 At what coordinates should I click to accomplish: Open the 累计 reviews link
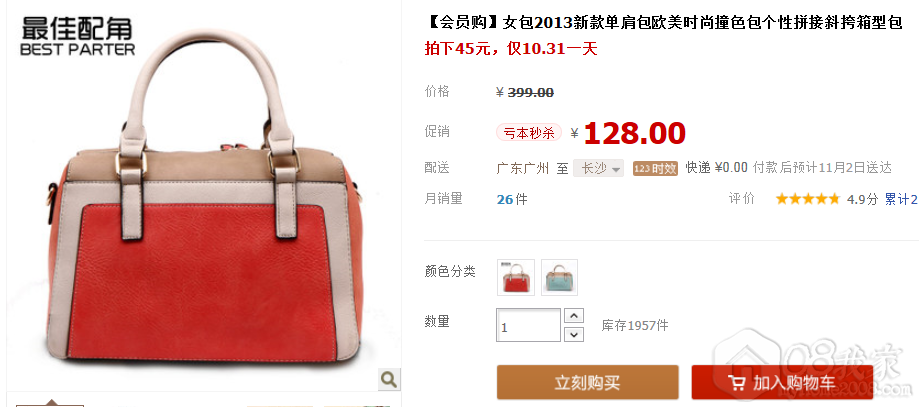[900, 199]
